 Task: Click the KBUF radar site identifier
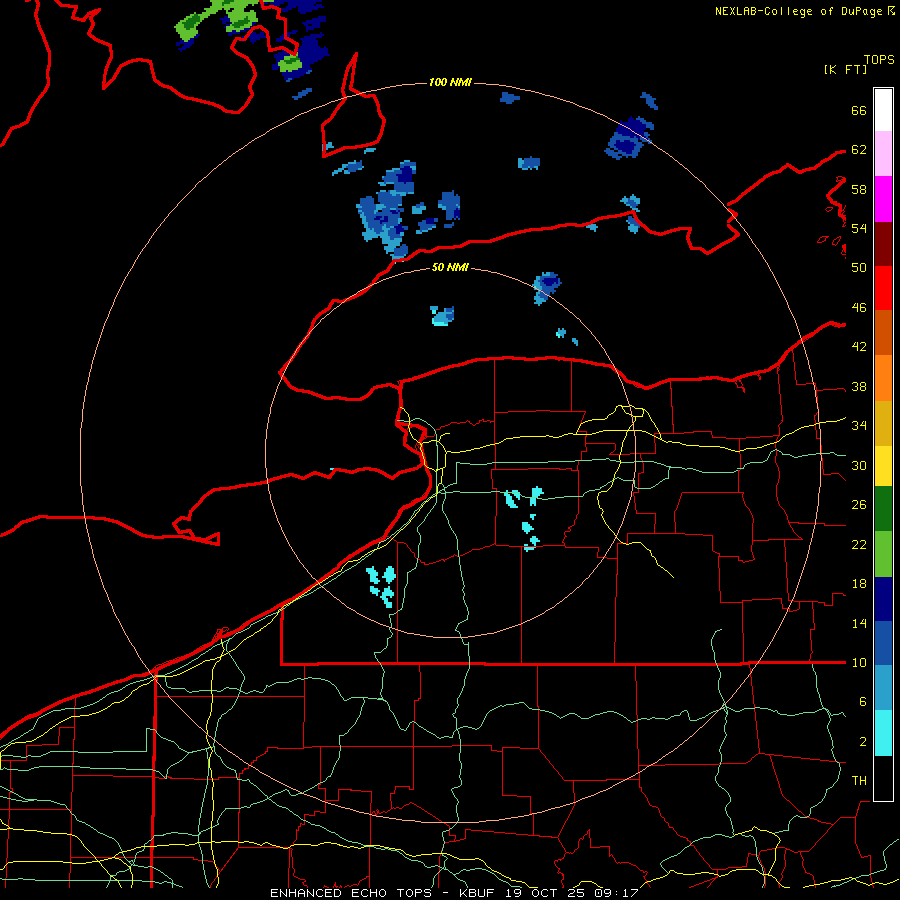[x=479, y=893]
